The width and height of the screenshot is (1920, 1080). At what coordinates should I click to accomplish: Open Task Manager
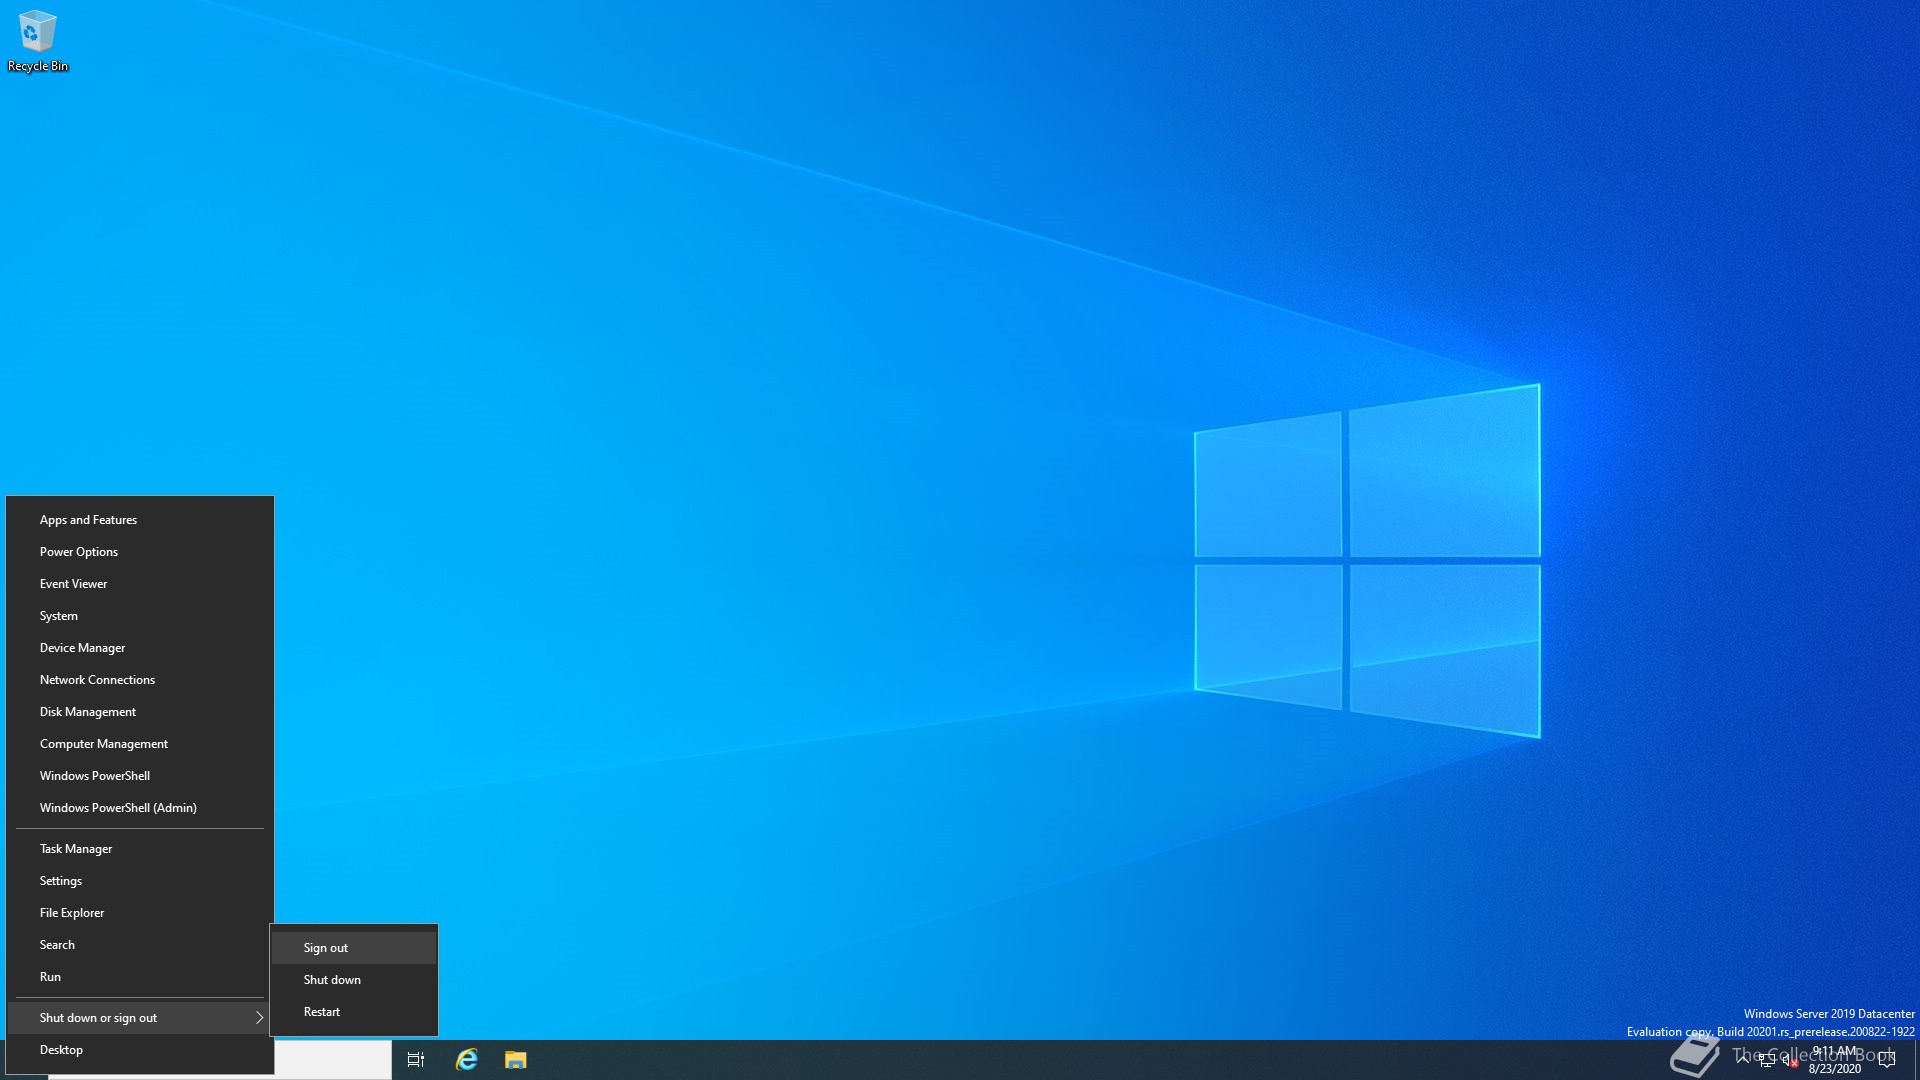point(140,849)
